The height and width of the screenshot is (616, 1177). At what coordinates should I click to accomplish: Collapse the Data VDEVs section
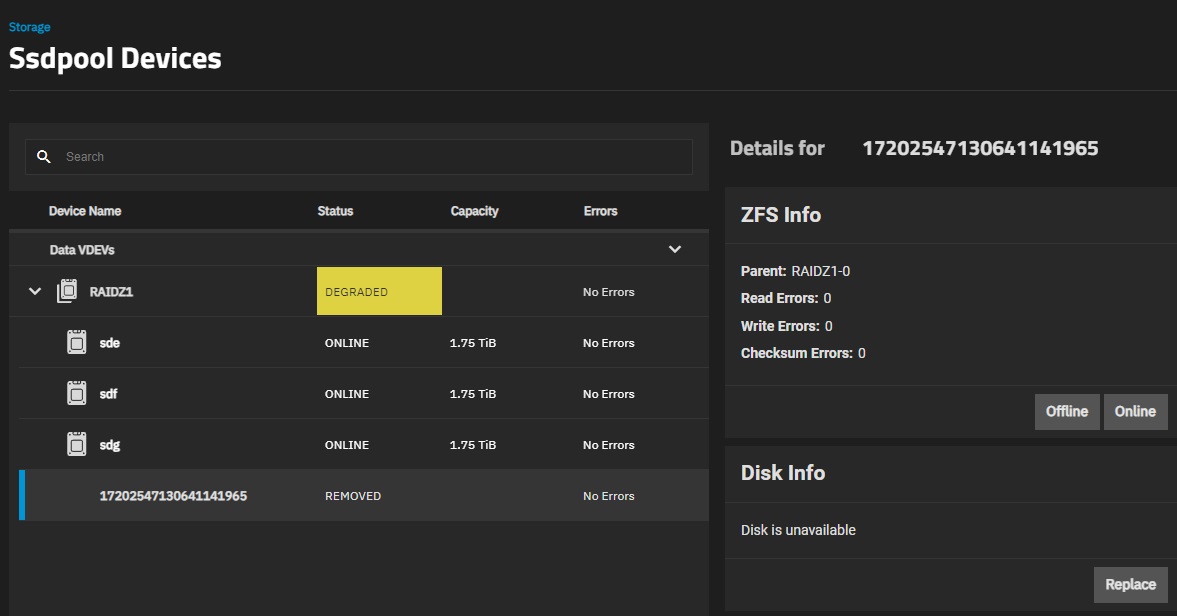pos(675,249)
